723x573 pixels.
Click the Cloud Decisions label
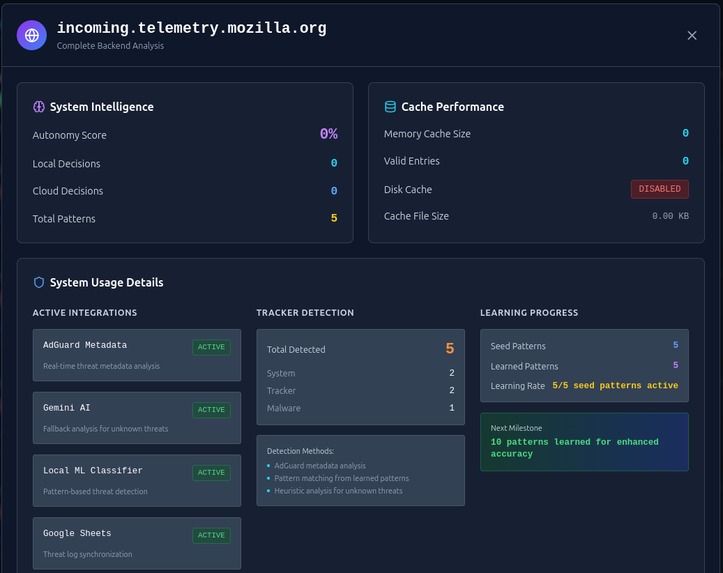pos(68,191)
